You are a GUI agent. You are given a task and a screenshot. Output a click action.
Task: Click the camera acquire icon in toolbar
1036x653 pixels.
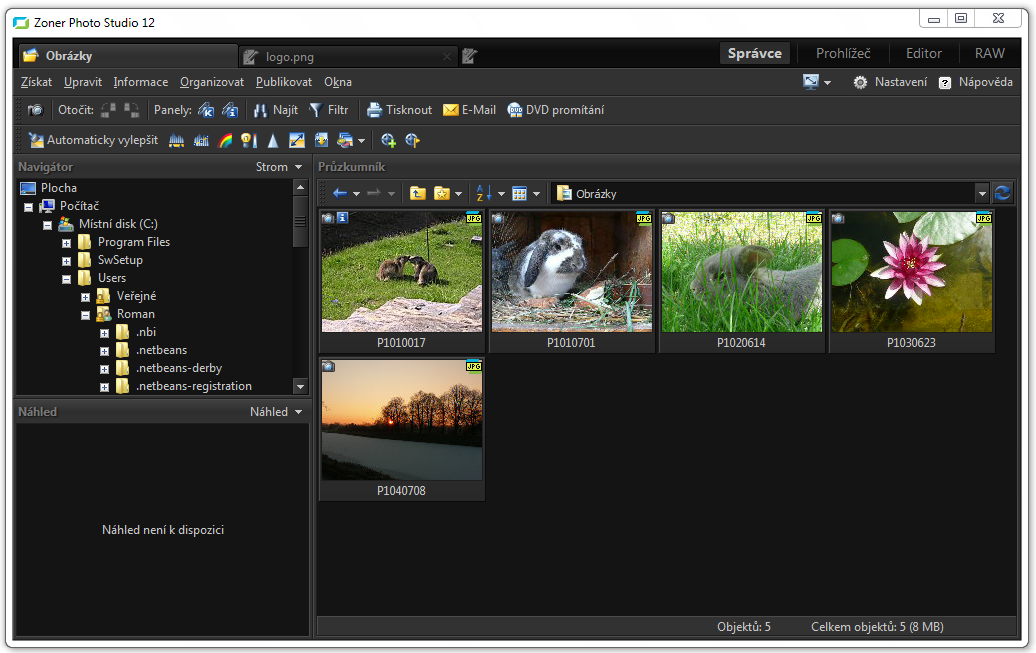[36, 110]
